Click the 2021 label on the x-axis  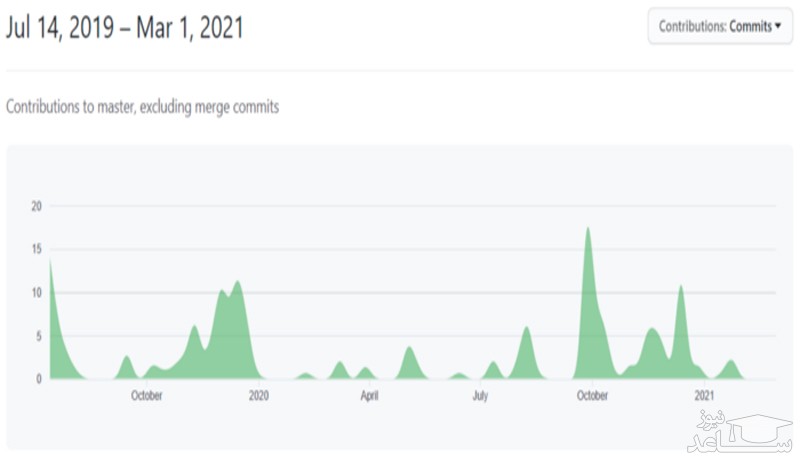click(704, 395)
